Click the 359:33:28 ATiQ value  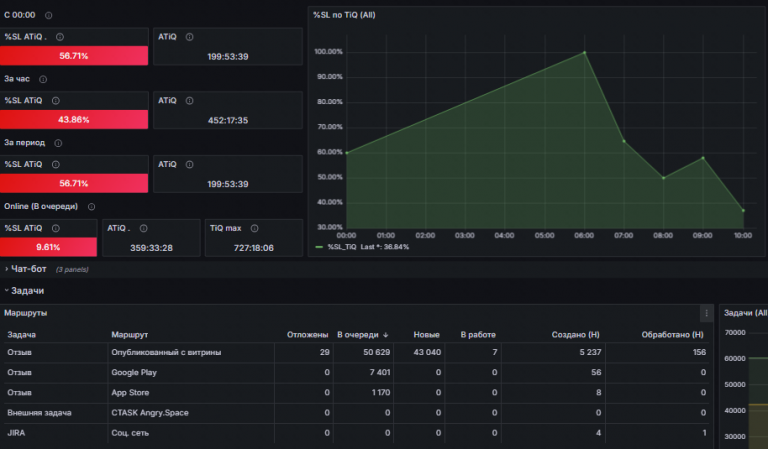[151, 248]
